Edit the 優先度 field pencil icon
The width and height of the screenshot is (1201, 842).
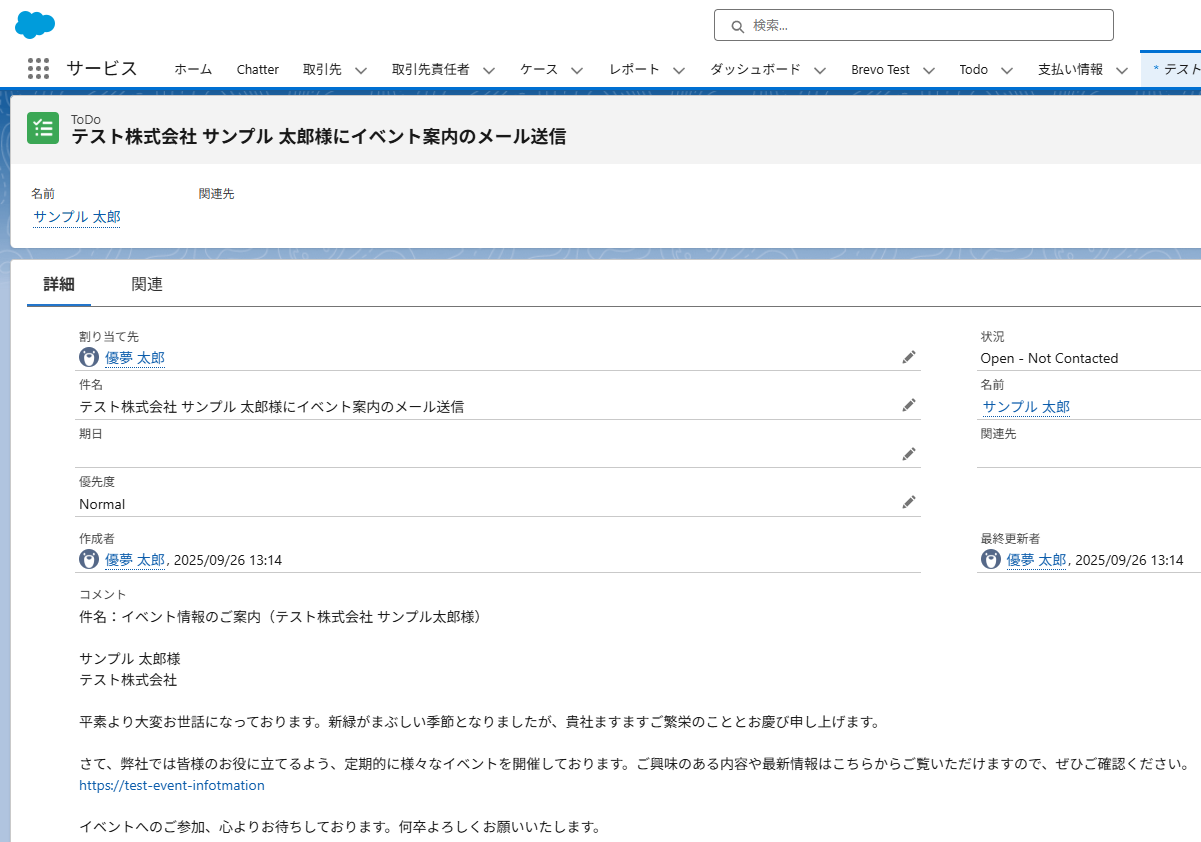[908, 502]
